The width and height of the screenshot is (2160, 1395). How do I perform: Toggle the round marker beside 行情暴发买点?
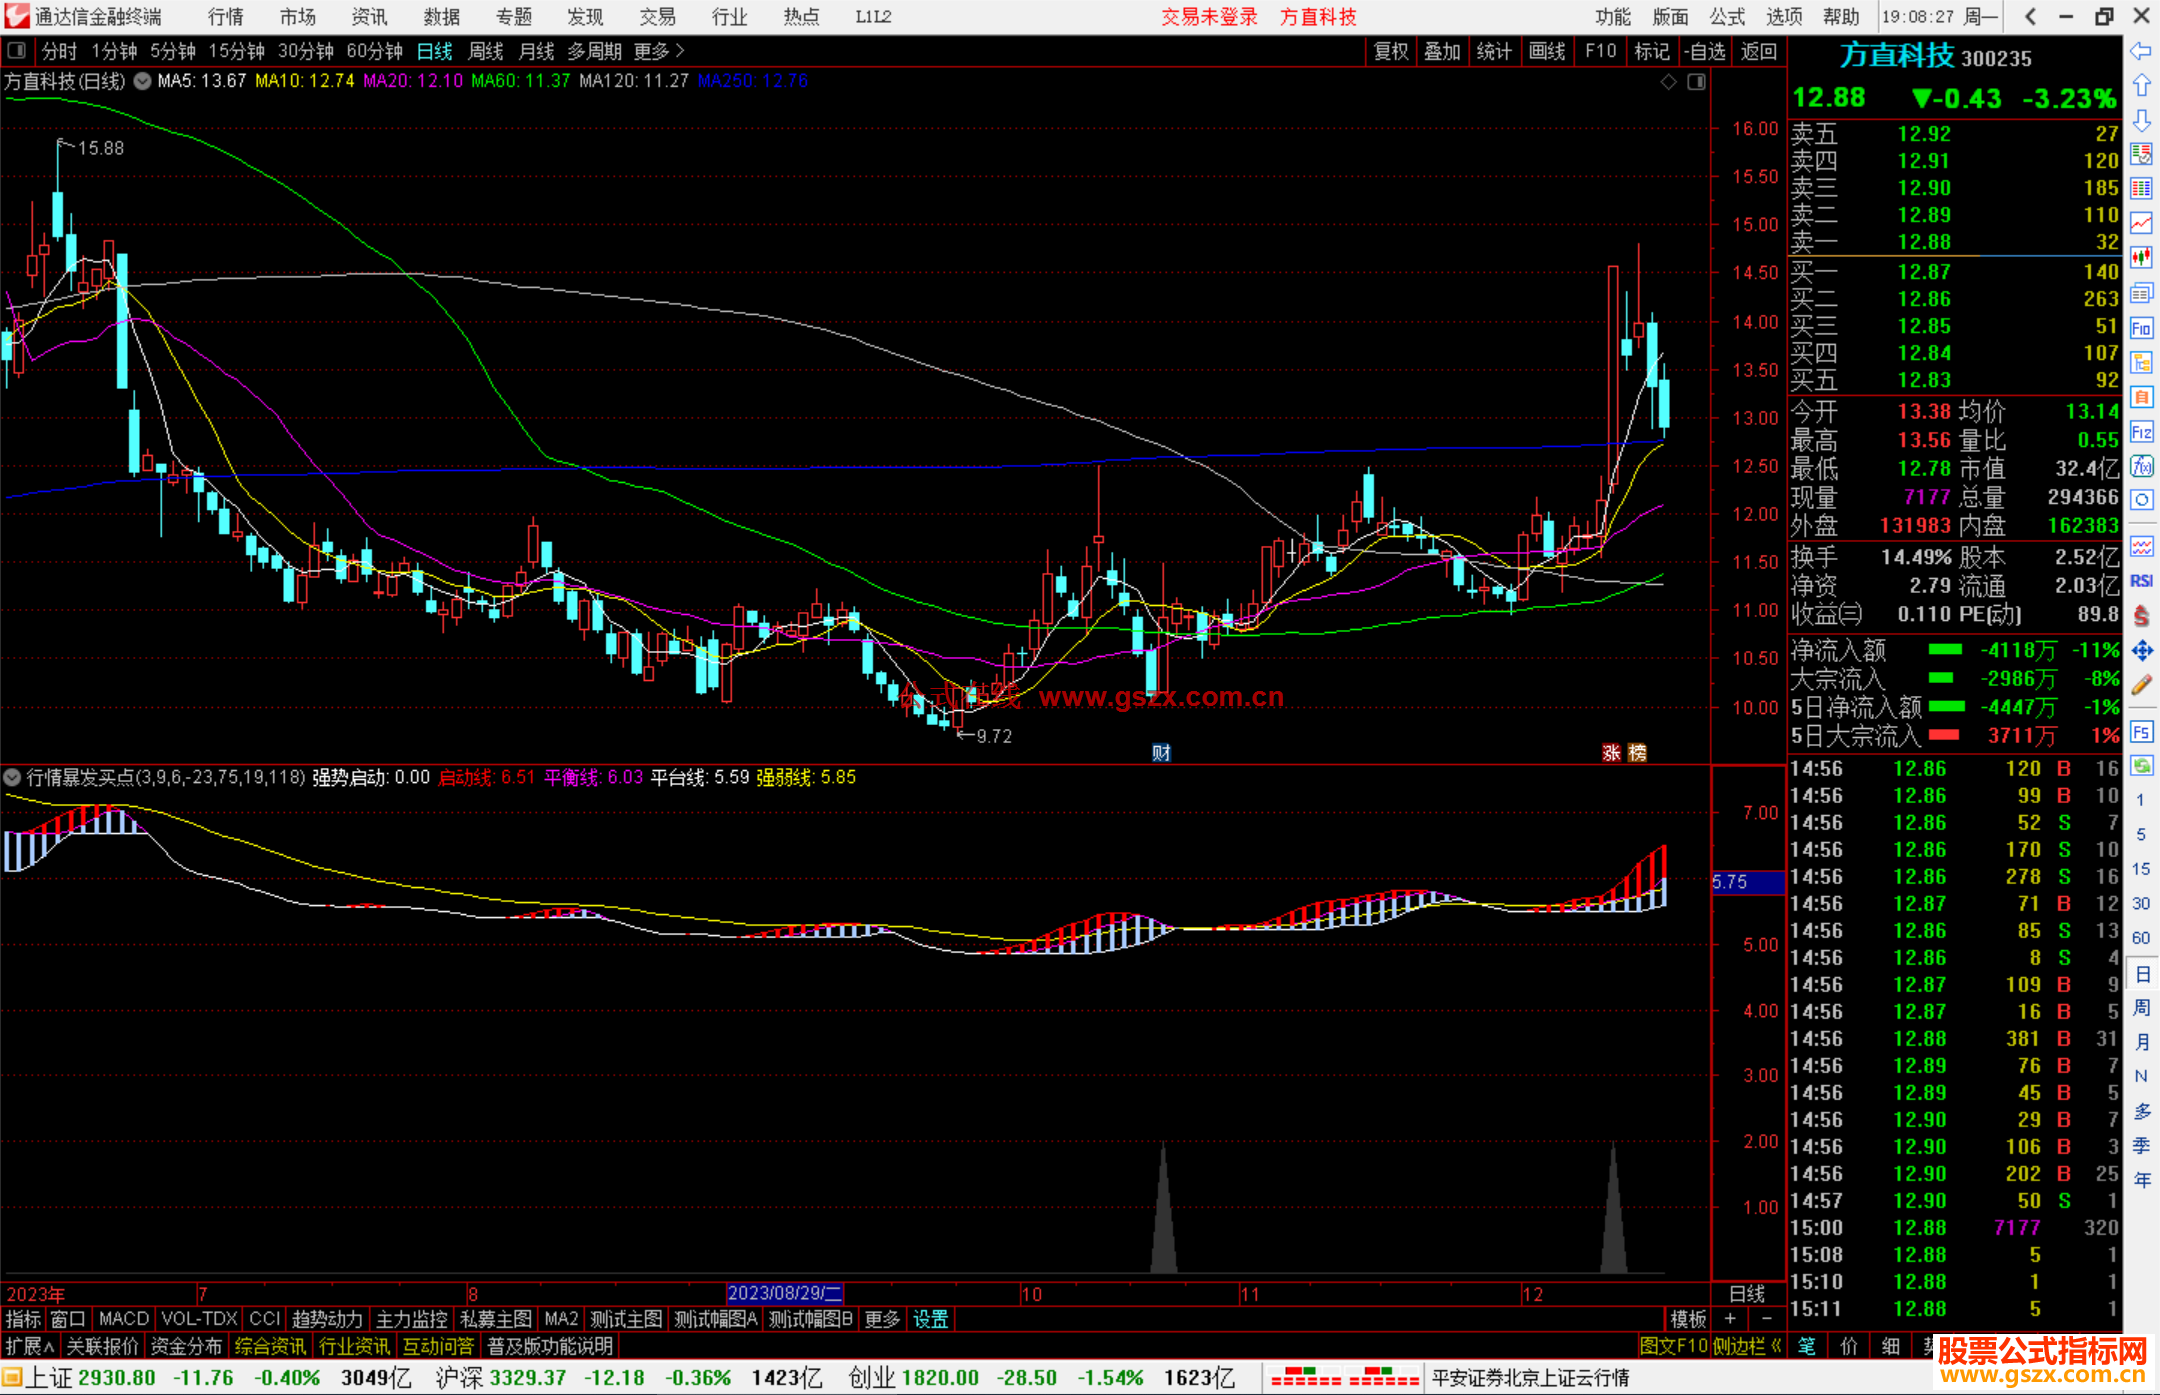pos(12,777)
